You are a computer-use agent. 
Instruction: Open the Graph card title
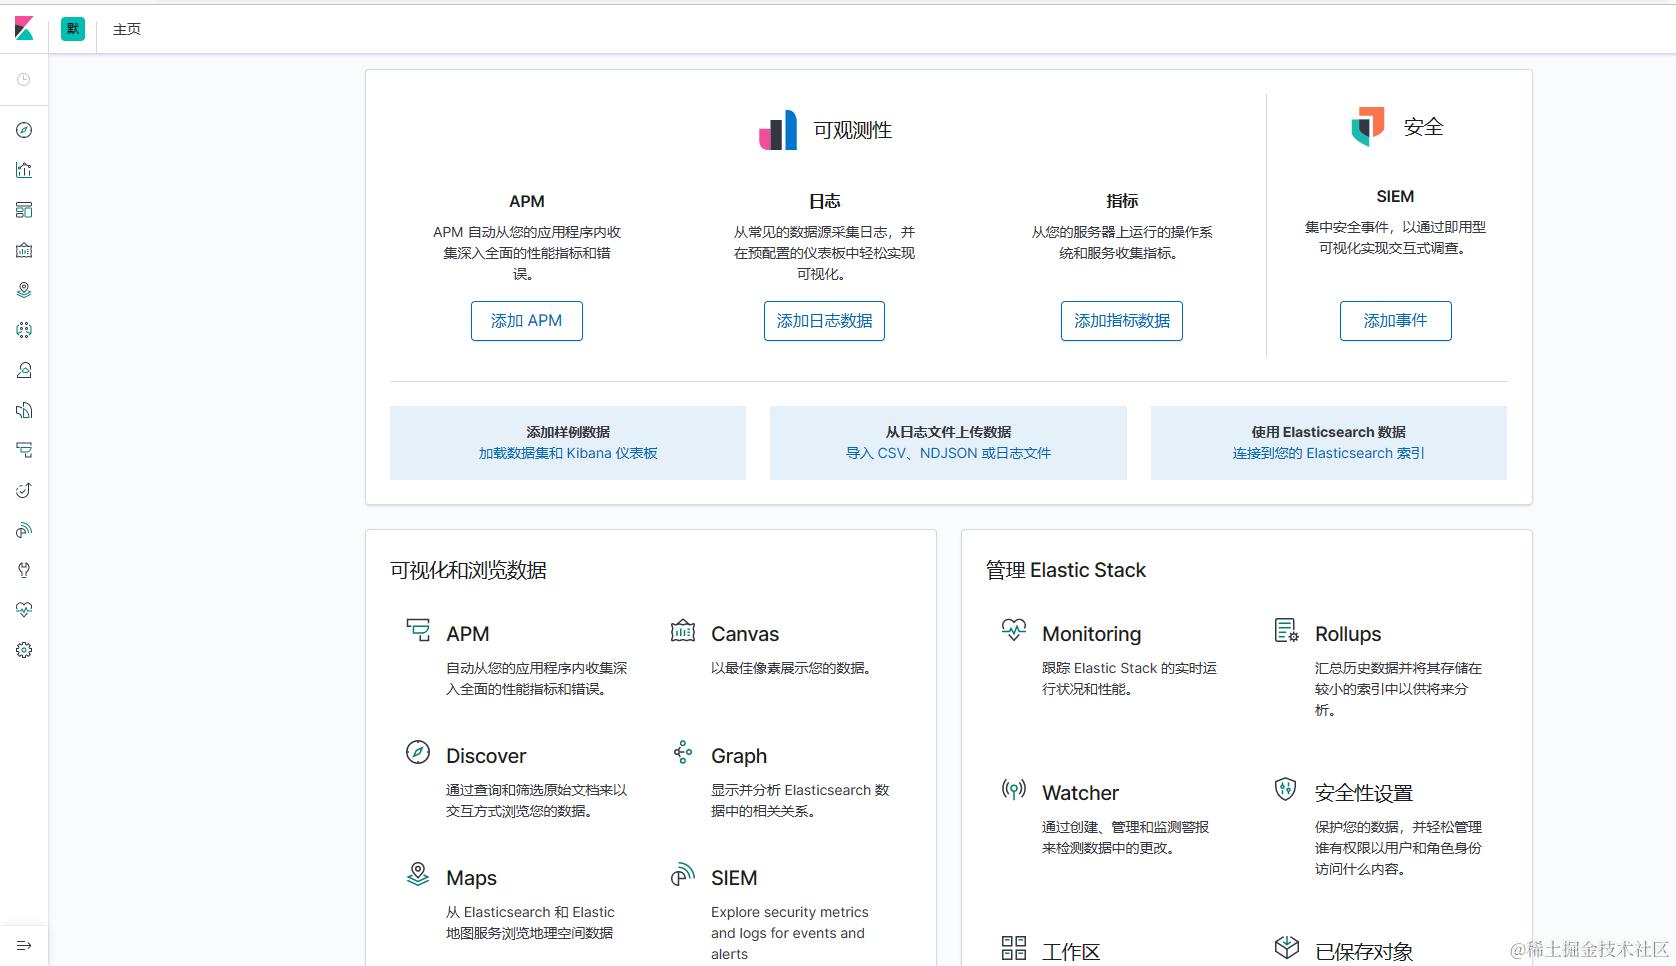pos(739,756)
